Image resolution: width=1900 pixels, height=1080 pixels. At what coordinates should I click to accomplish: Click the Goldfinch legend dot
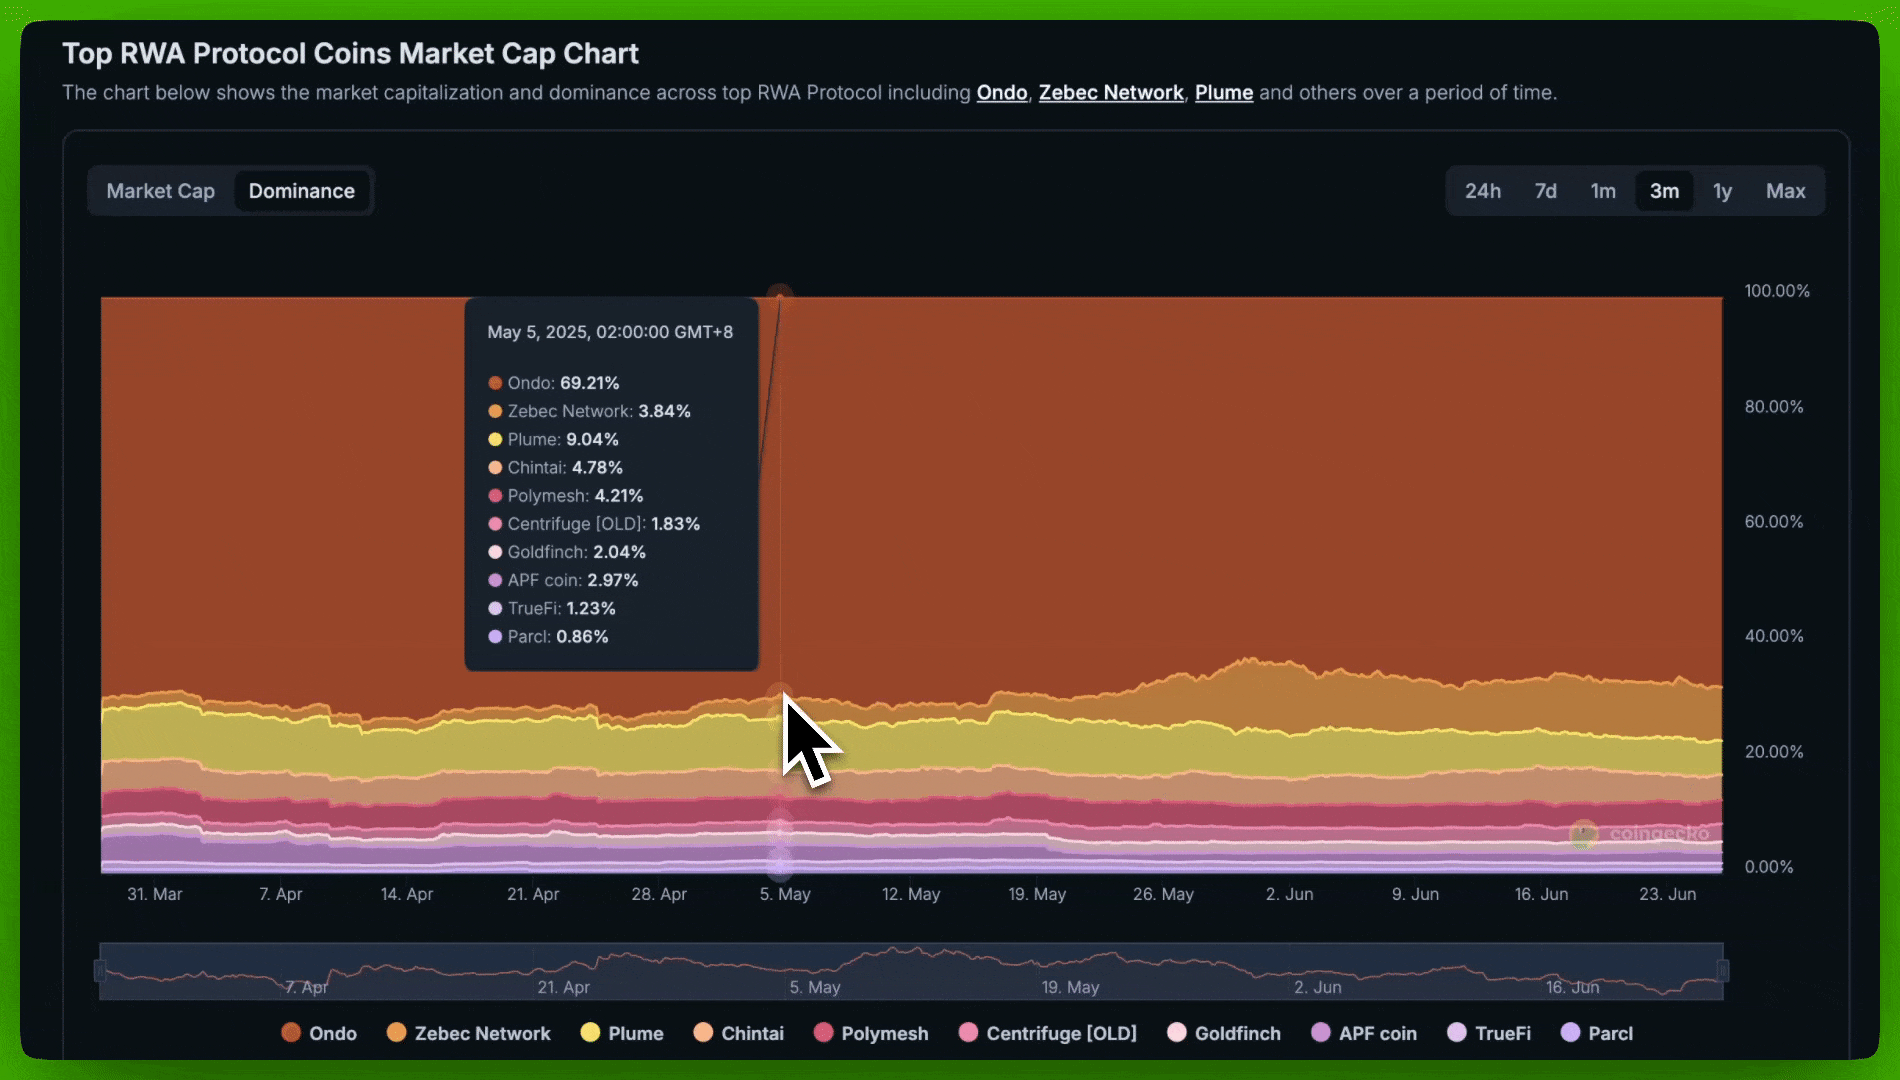click(1176, 1033)
